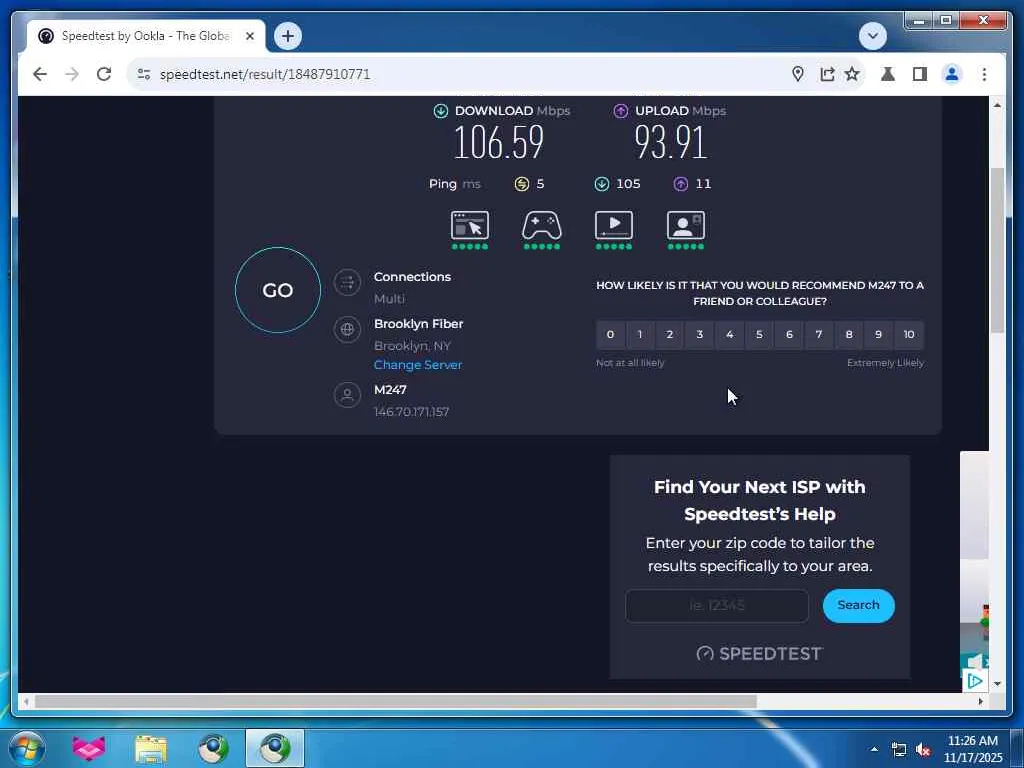Toggle the browser side panel
The width and height of the screenshot is (1024, 768).
coord(920,74)
